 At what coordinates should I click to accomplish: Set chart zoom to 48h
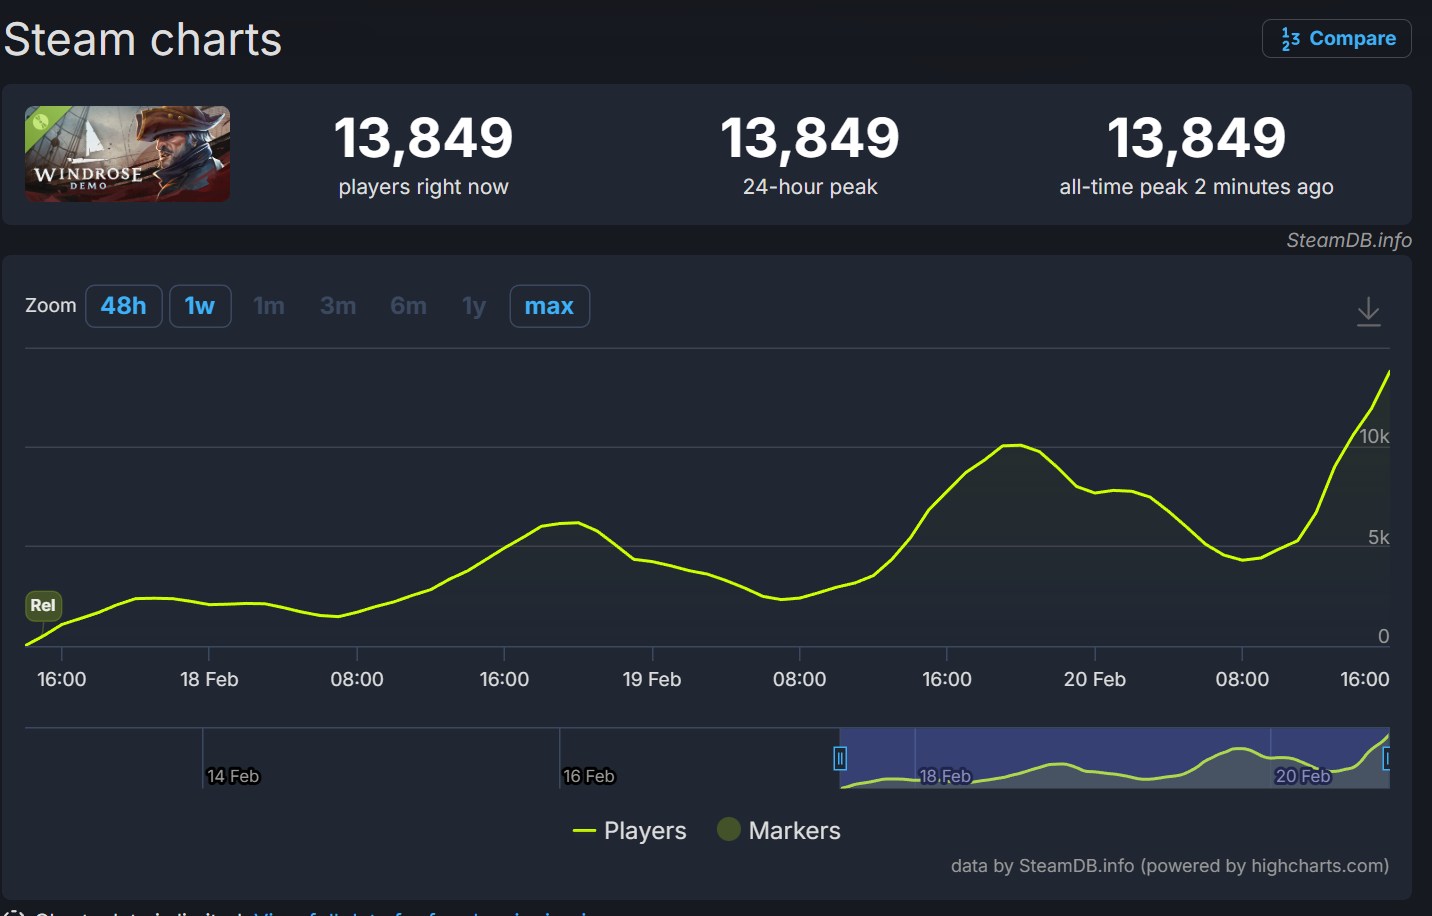coord(123,306)
